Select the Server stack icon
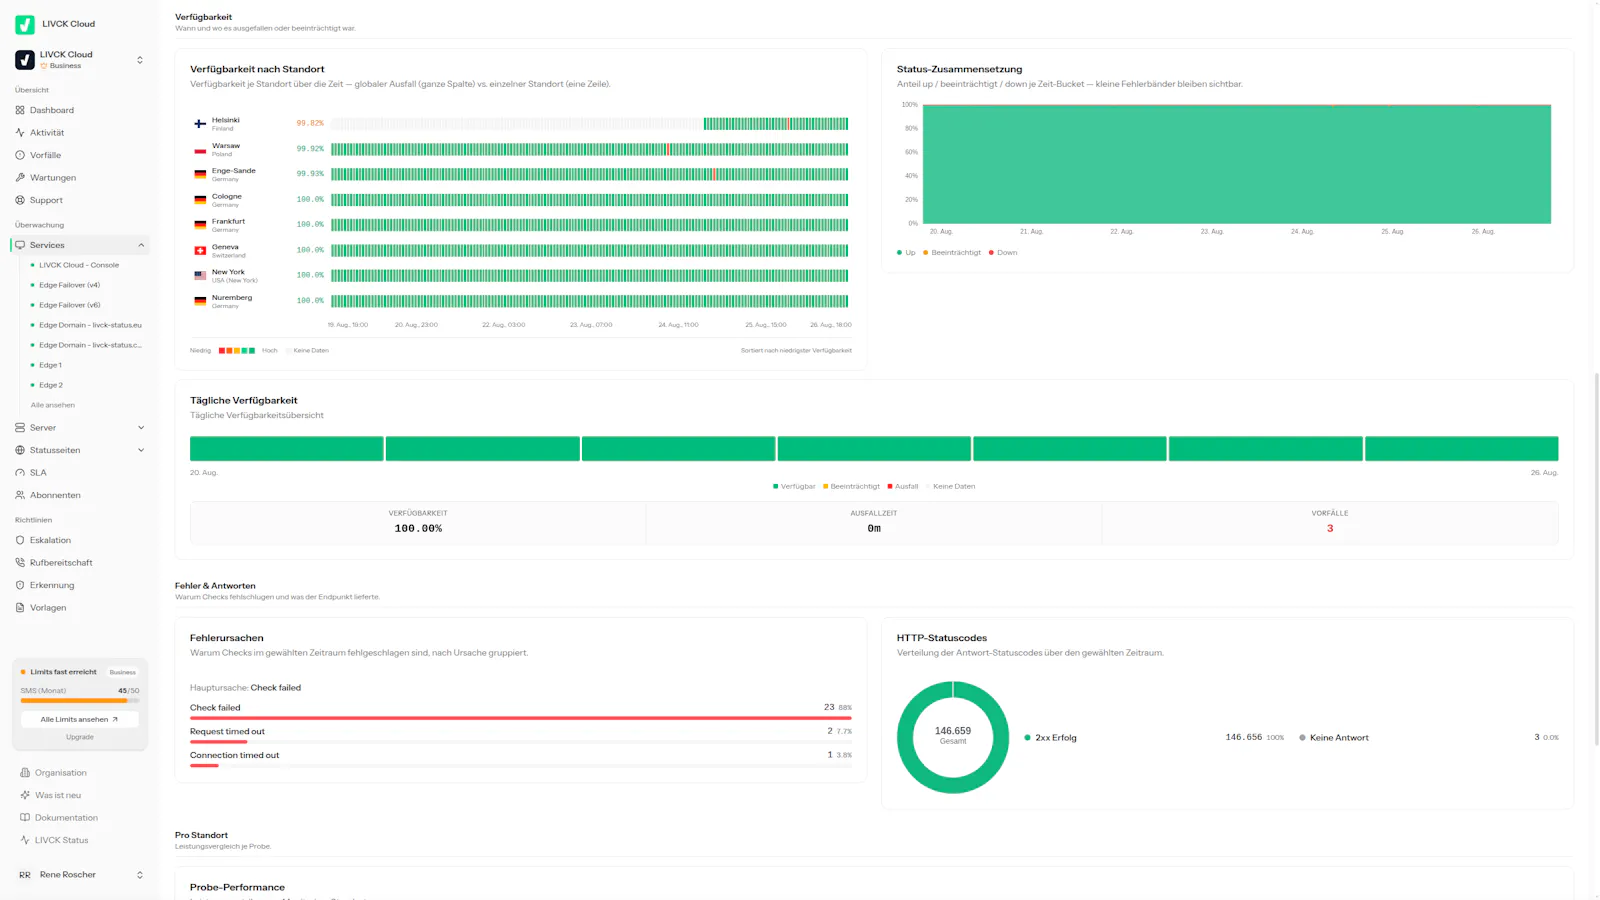 (20, 427)
